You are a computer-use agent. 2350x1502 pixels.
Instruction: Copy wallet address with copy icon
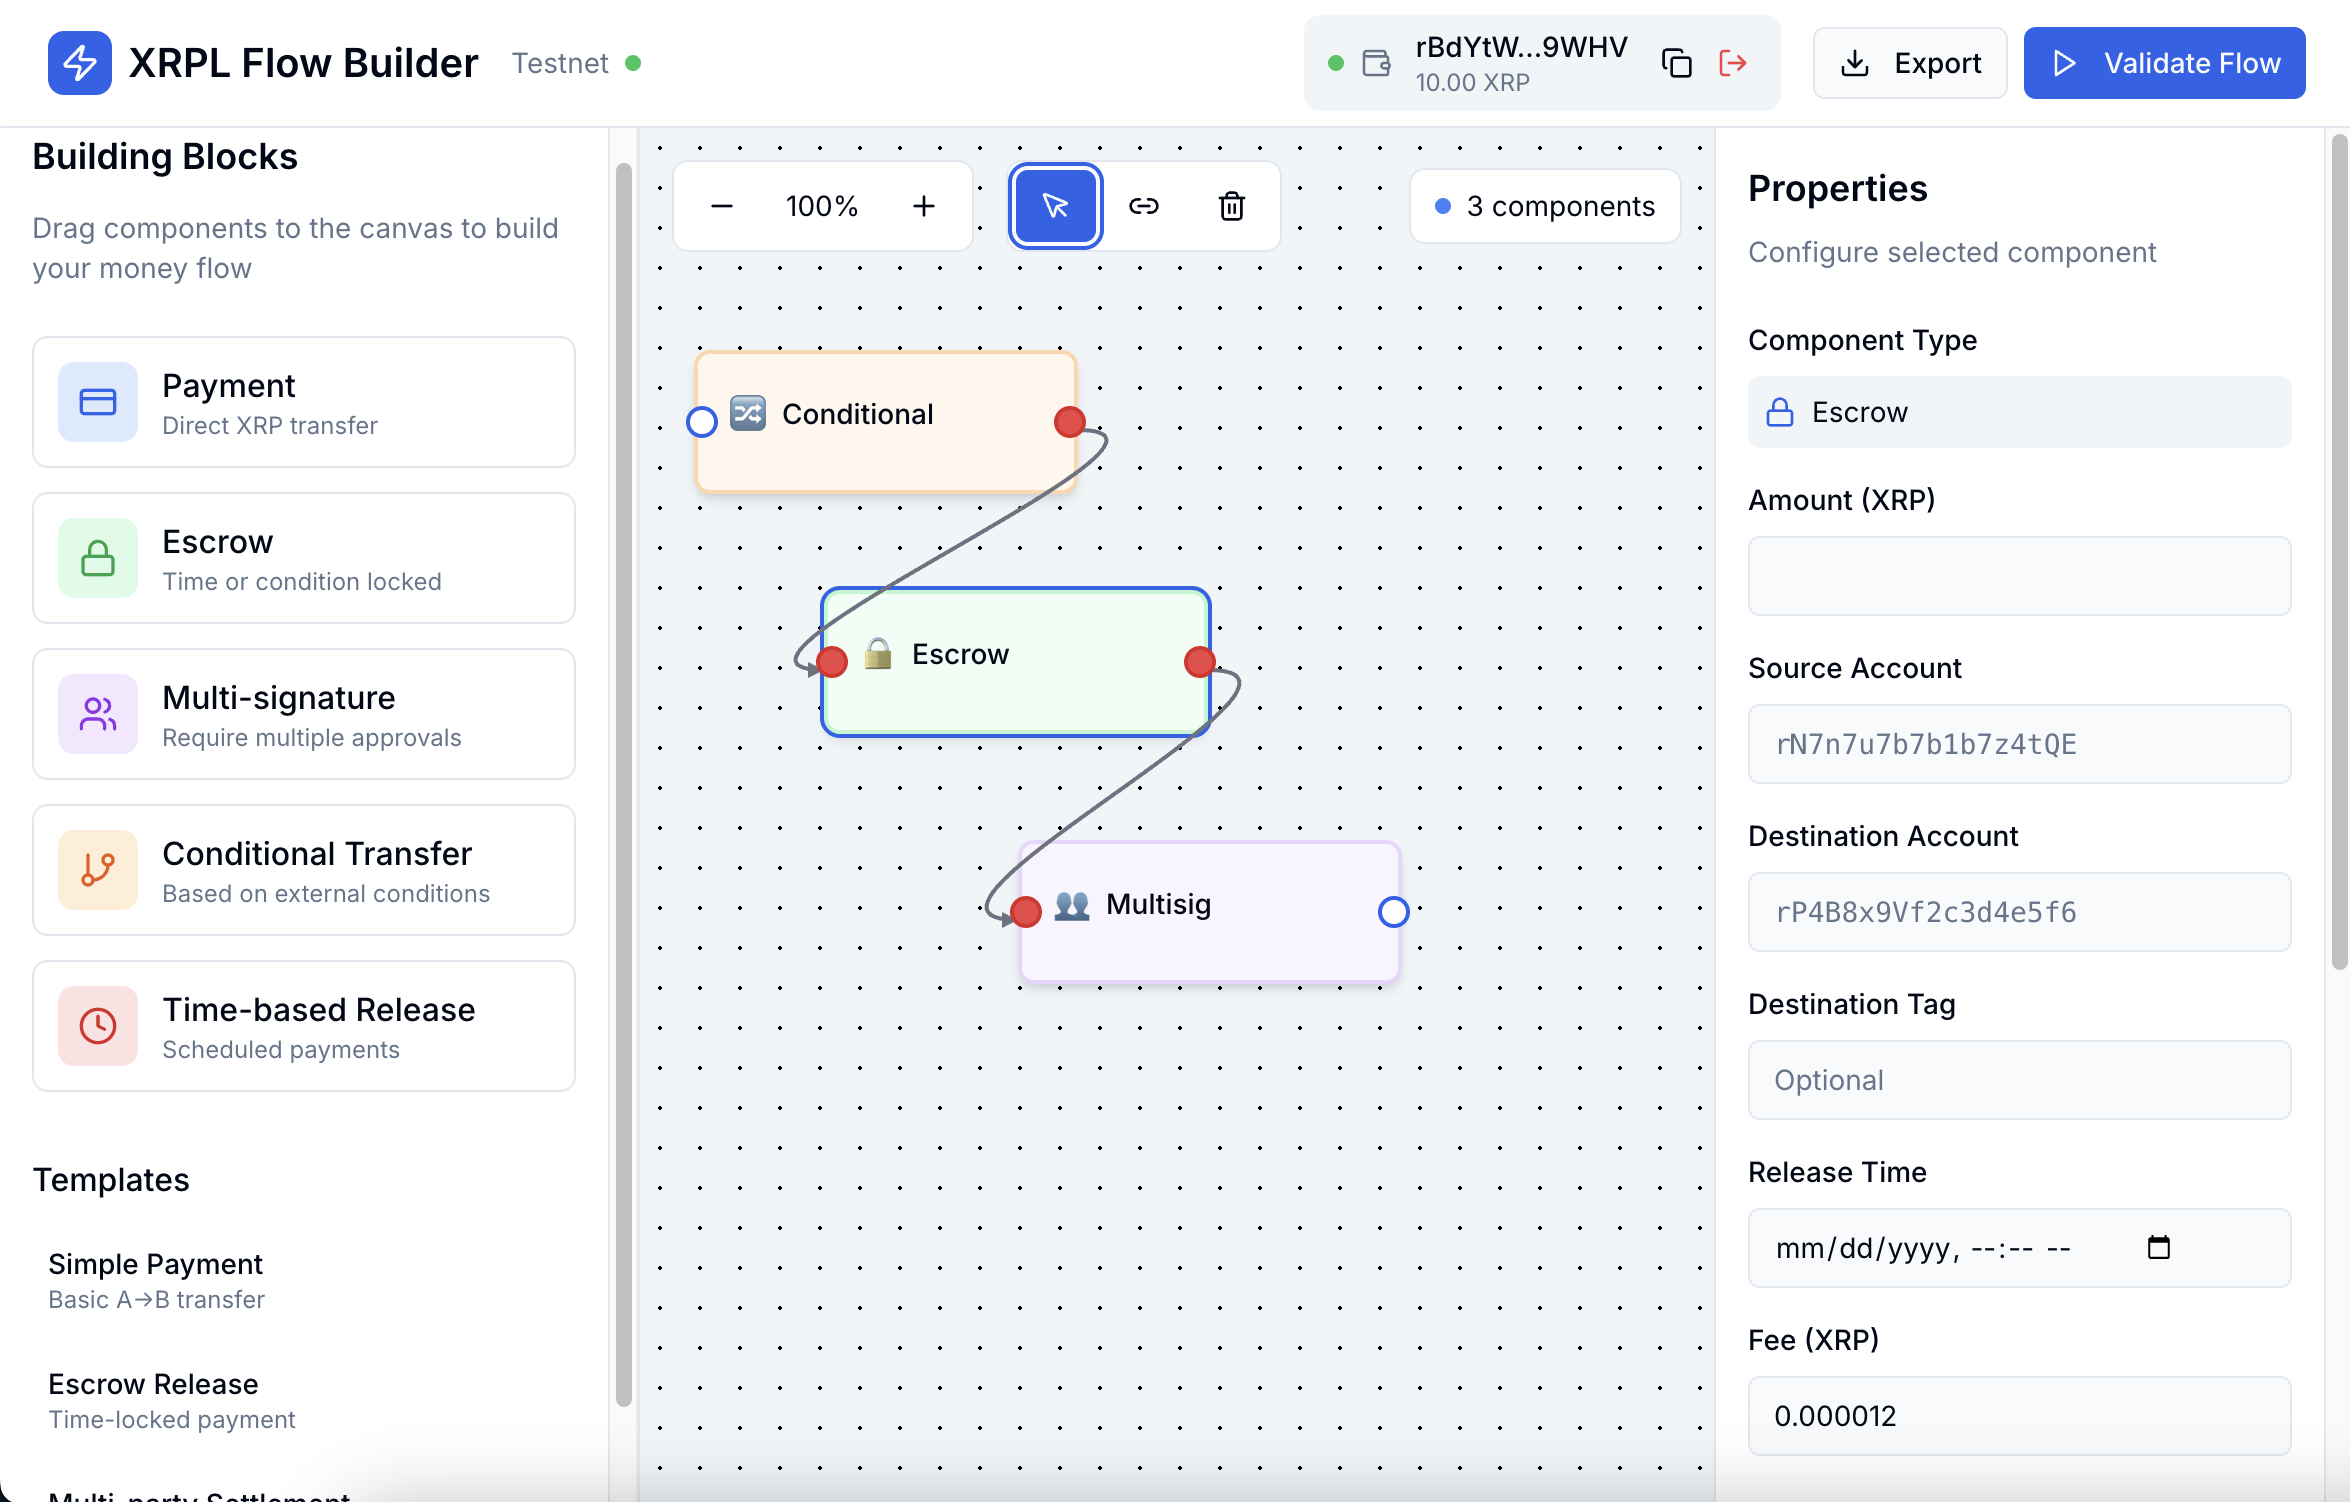pyautogui.click(x=1676, y=63)
